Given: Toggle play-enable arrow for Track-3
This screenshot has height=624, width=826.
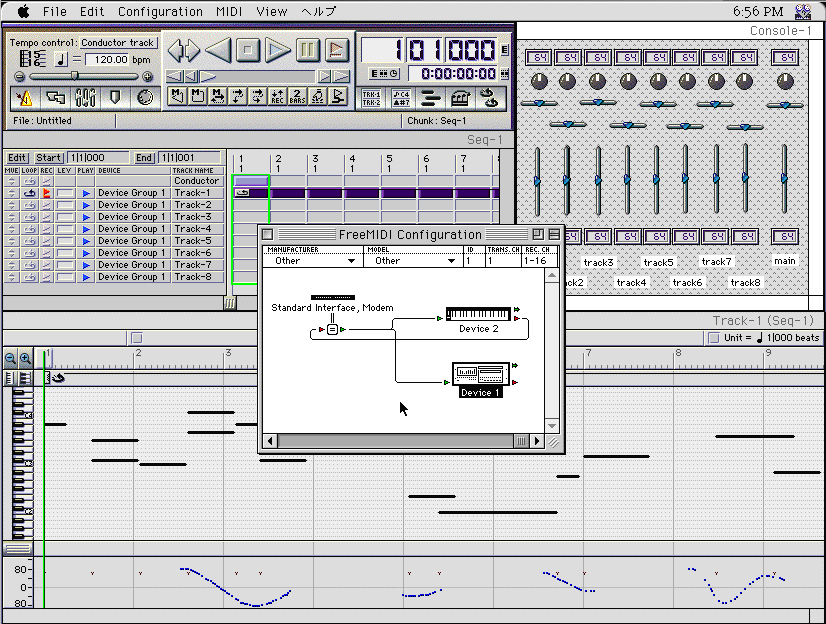Looking at the screenshot, I should click(86, 217).
